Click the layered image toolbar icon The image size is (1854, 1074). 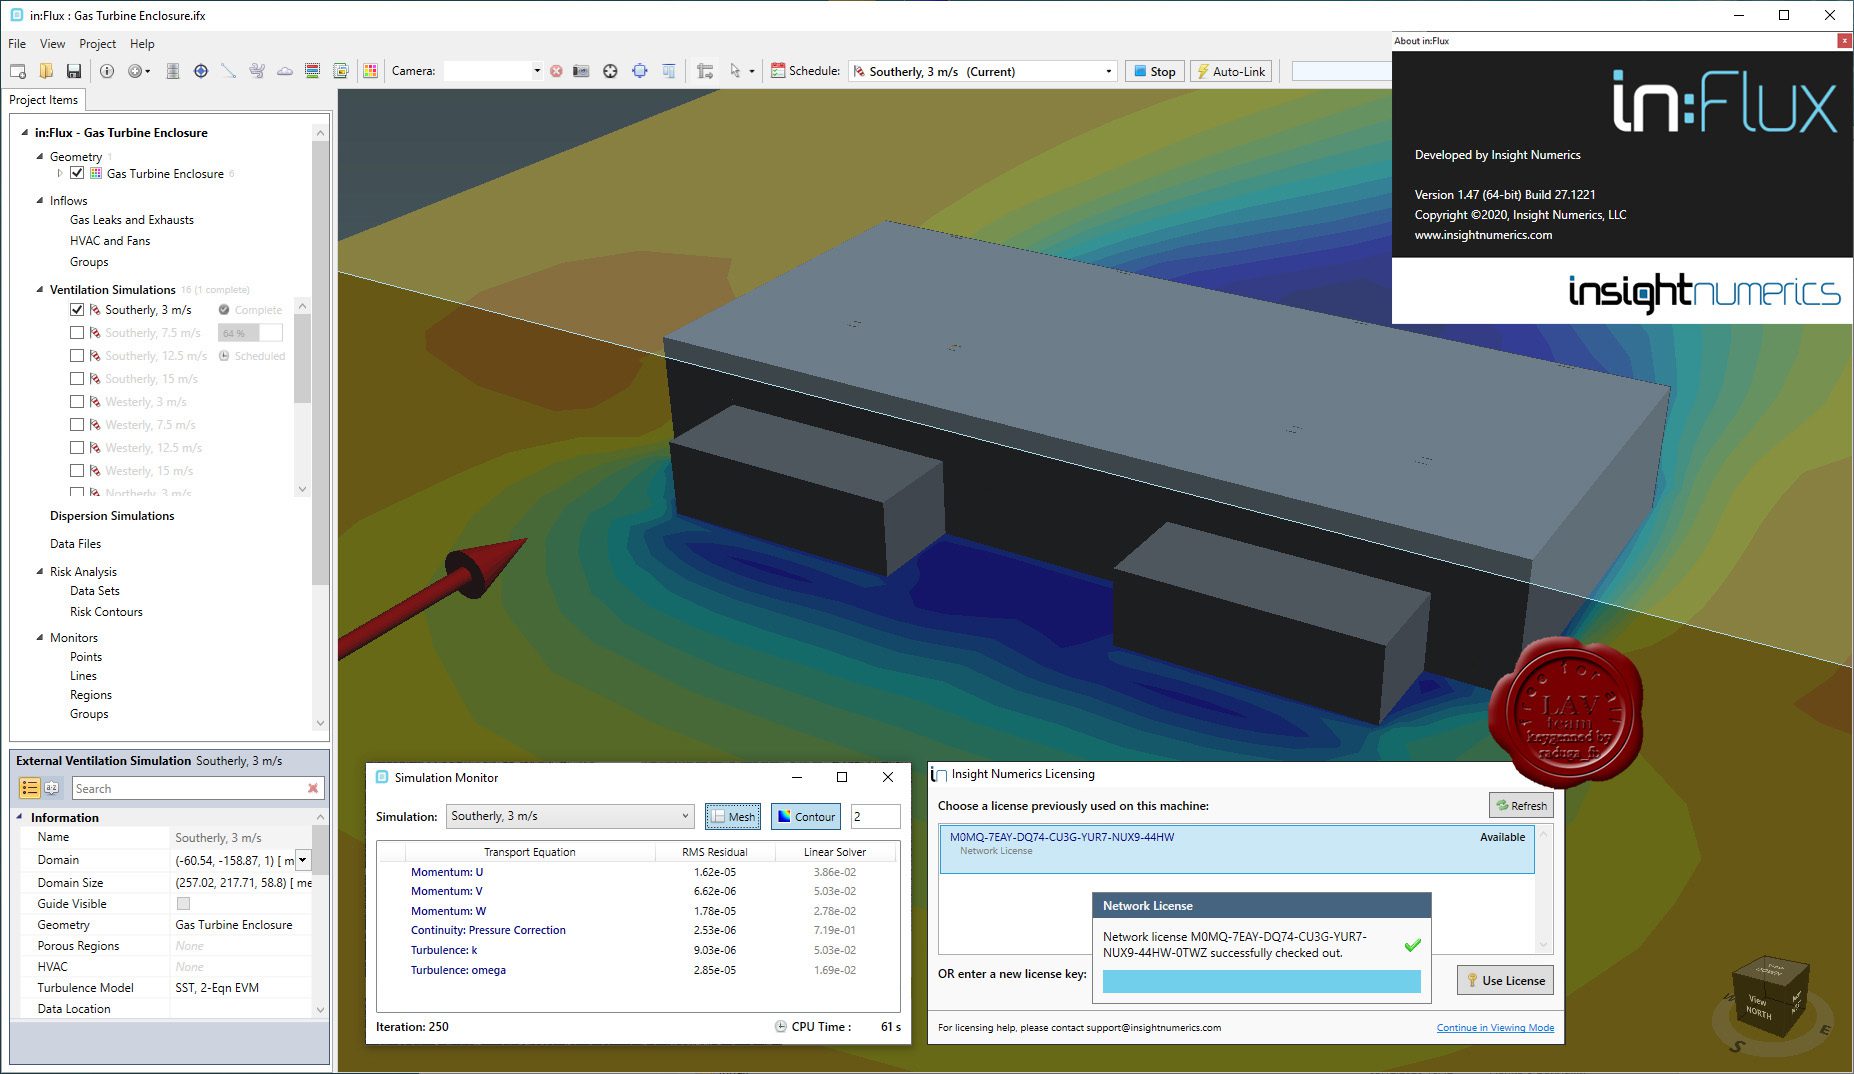341,71
